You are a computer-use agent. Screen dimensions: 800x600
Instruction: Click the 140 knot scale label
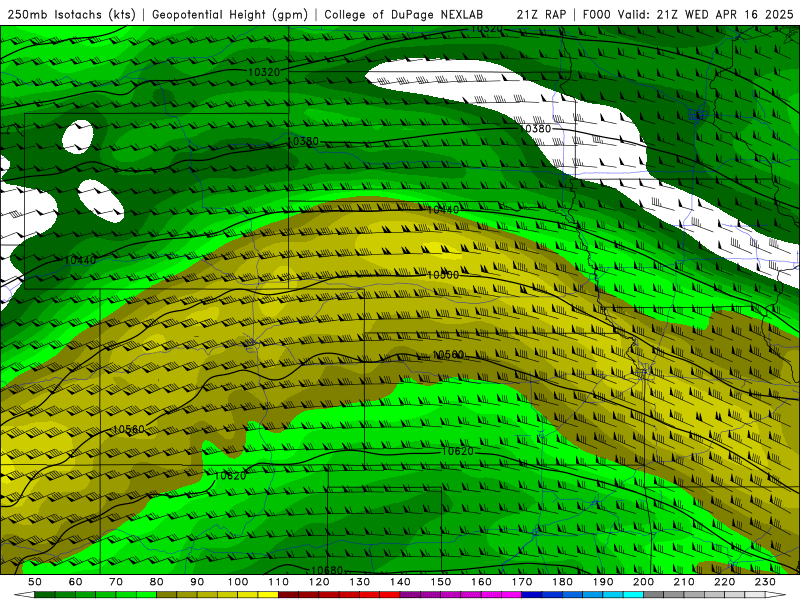point(400,582)
